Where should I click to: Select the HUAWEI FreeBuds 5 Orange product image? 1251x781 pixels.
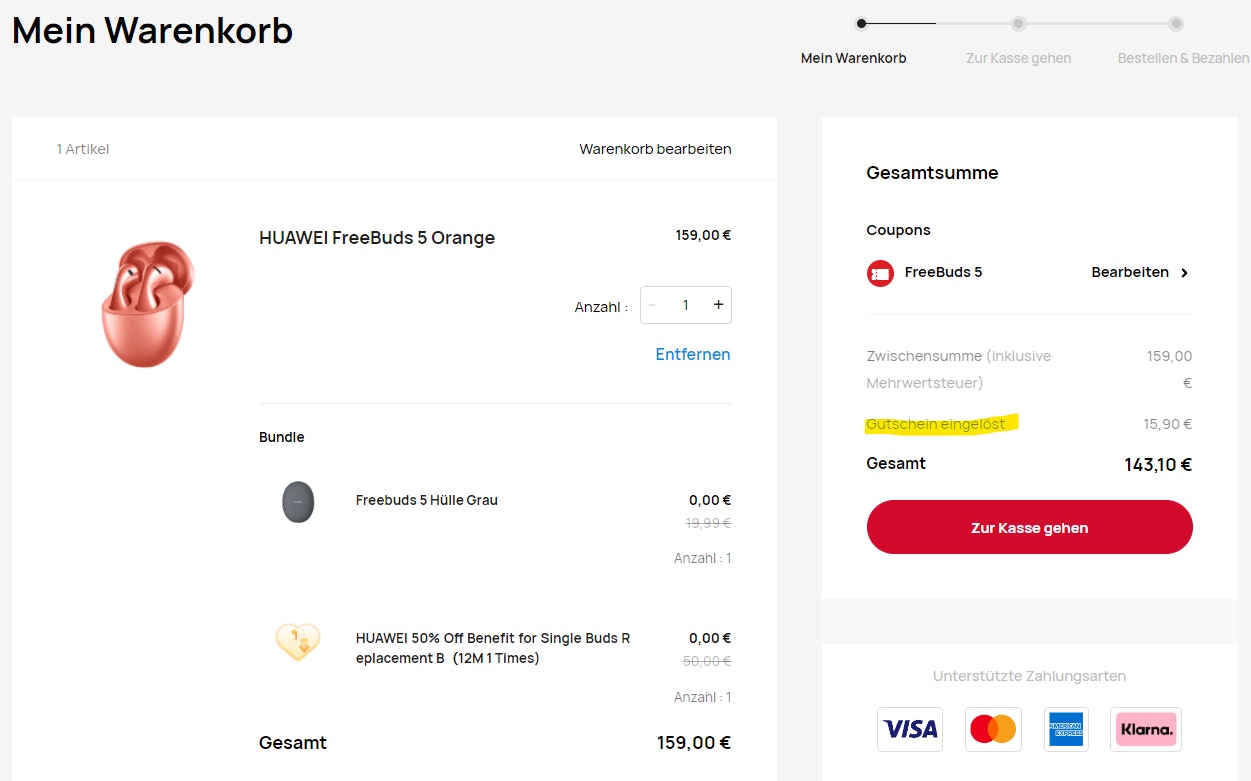[x=146, y=303]
